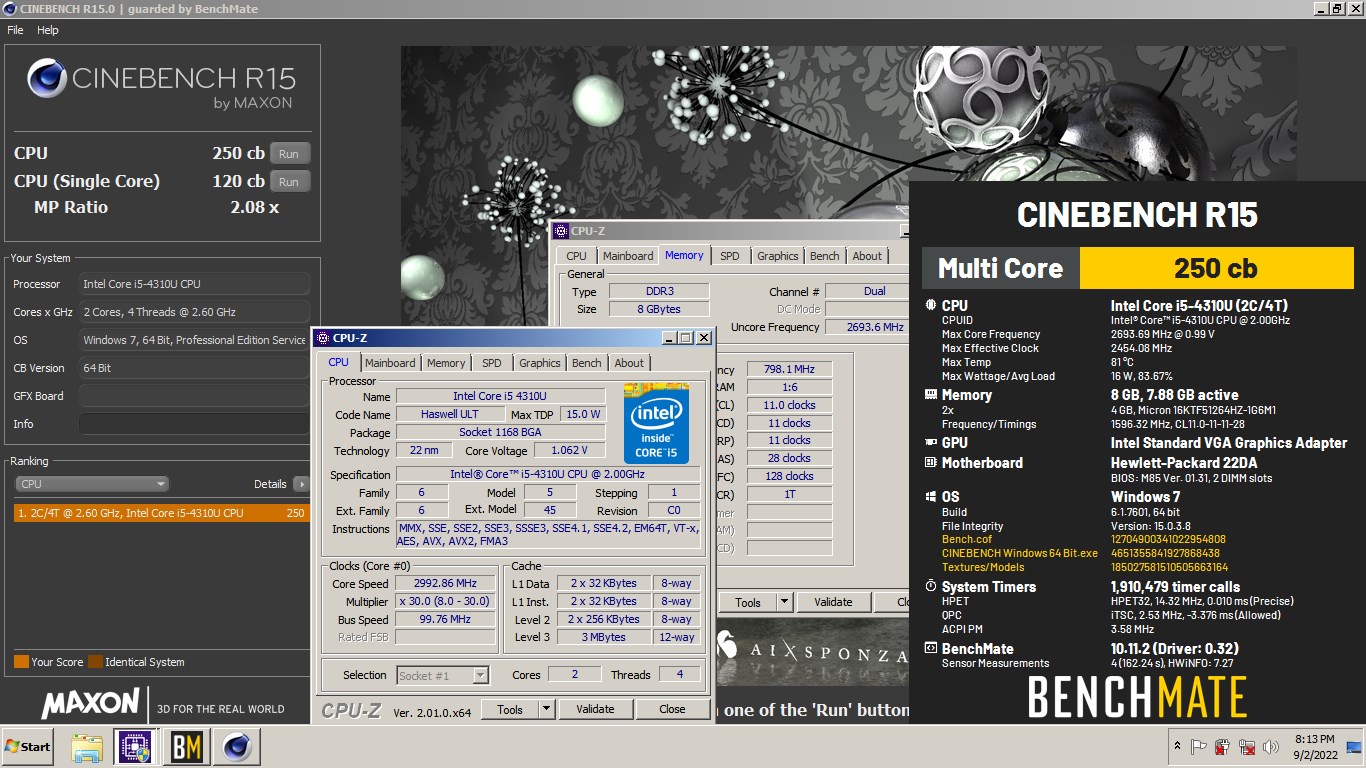Viewport: 1366px width, 768px height.
Task: Switch to CPU-Z via its taskbar chip icon
Action: [135, 746]
